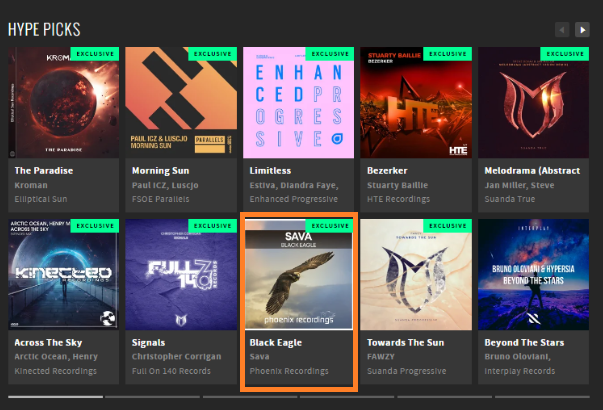Click the HYPE PICKS heading
Viewport: 603px width, 410px height.
click(44, 30)
